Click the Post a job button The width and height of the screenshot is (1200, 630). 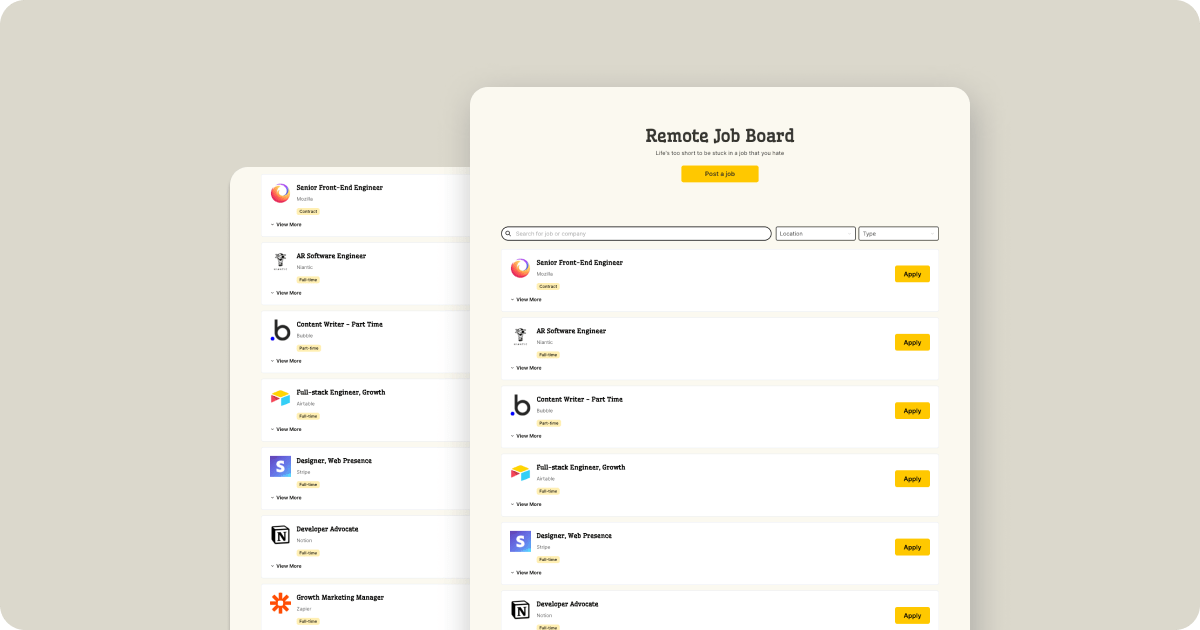tap(720, 174)
